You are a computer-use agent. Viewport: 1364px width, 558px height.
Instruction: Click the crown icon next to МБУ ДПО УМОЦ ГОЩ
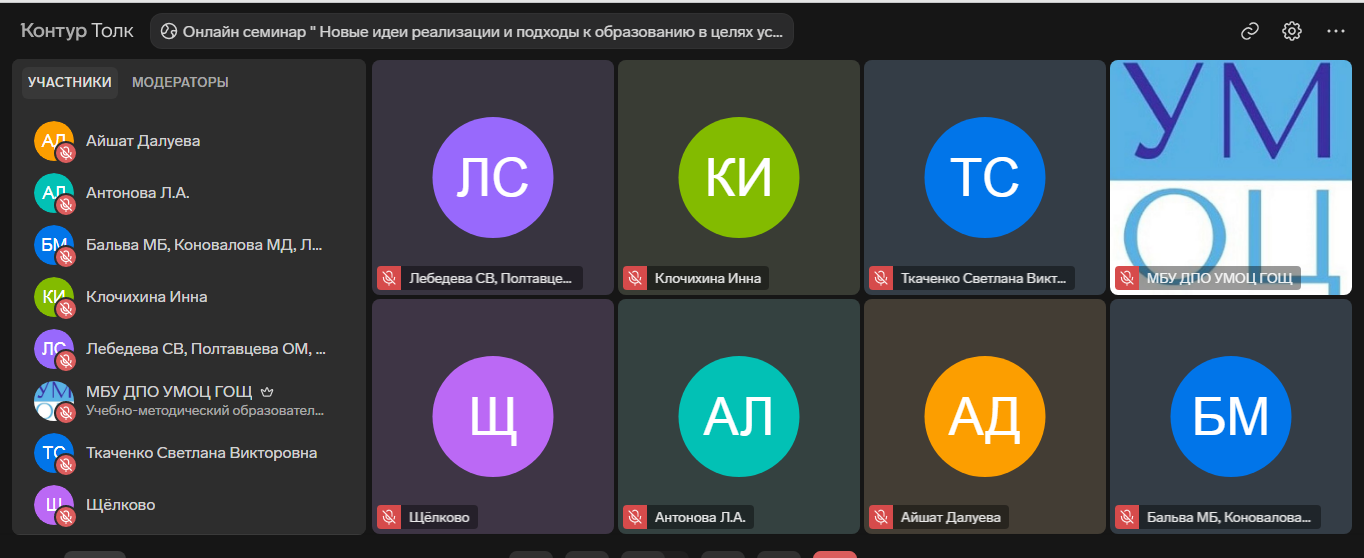click(267, 391)
